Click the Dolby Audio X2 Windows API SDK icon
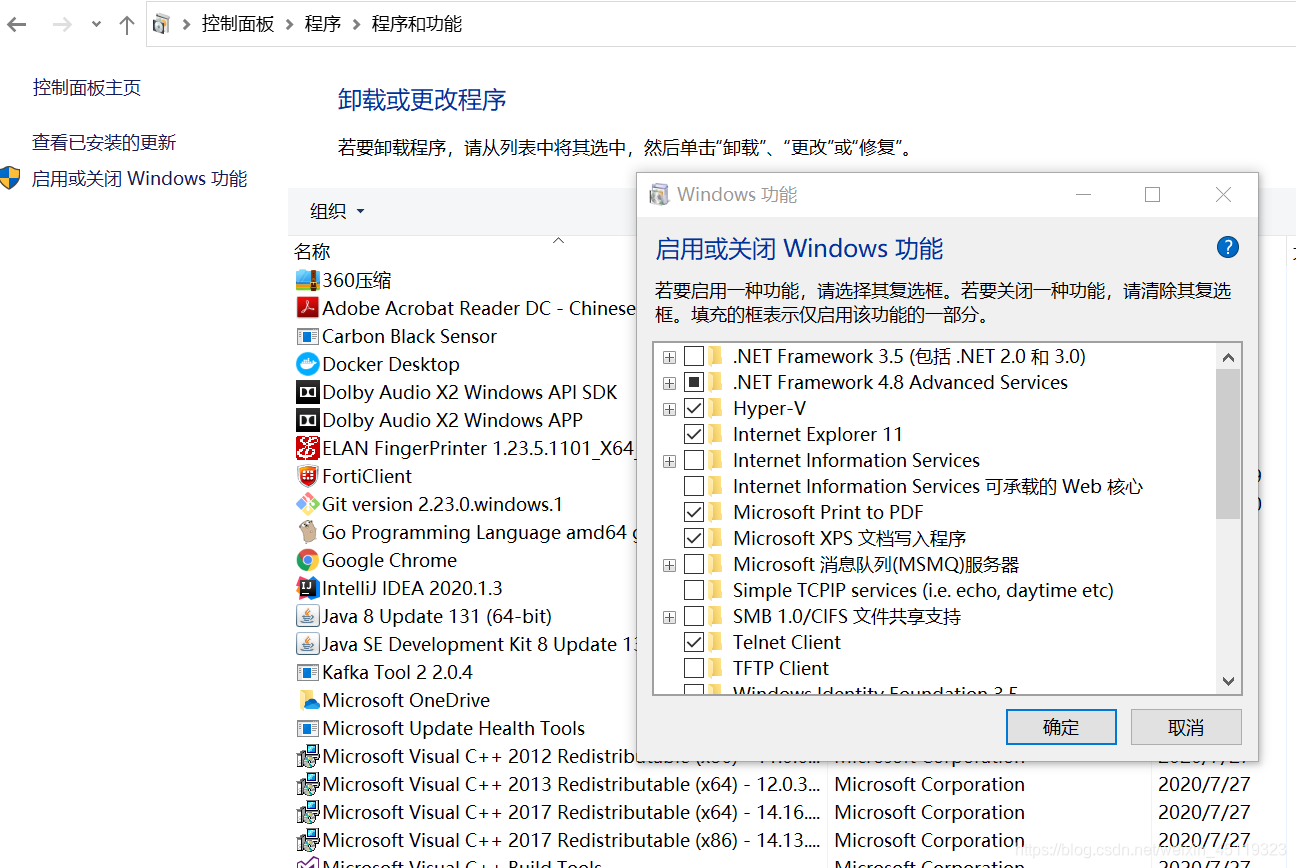Screen dimensions: 1296x868 [307, 392]
